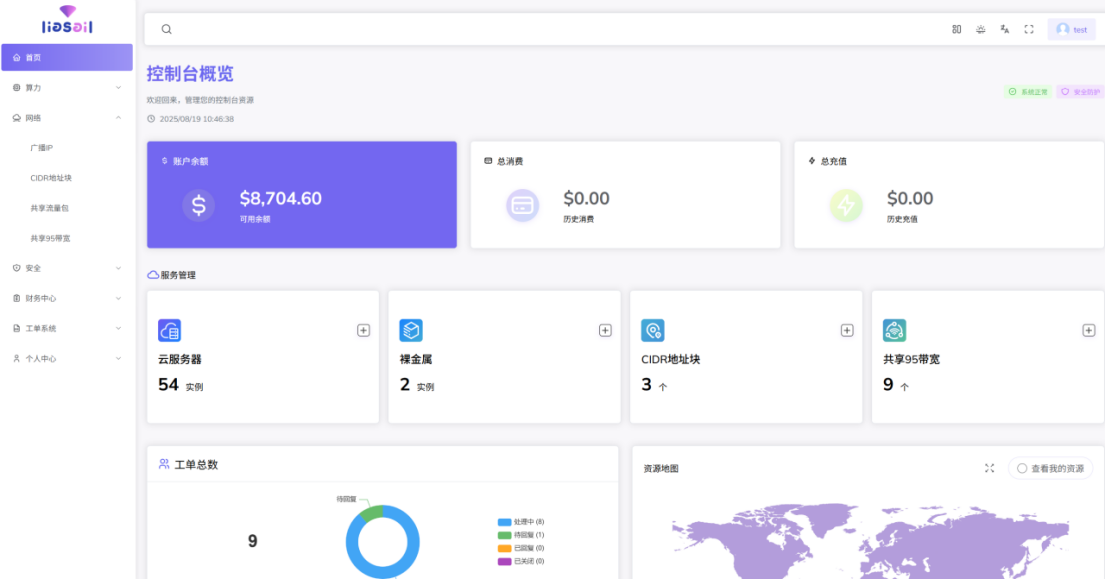Image resolution: width=1106 pixels, height=580 pixels.
Task: Expand the 资源地图 map to fullscreen
Action: (x=989, y=468)
